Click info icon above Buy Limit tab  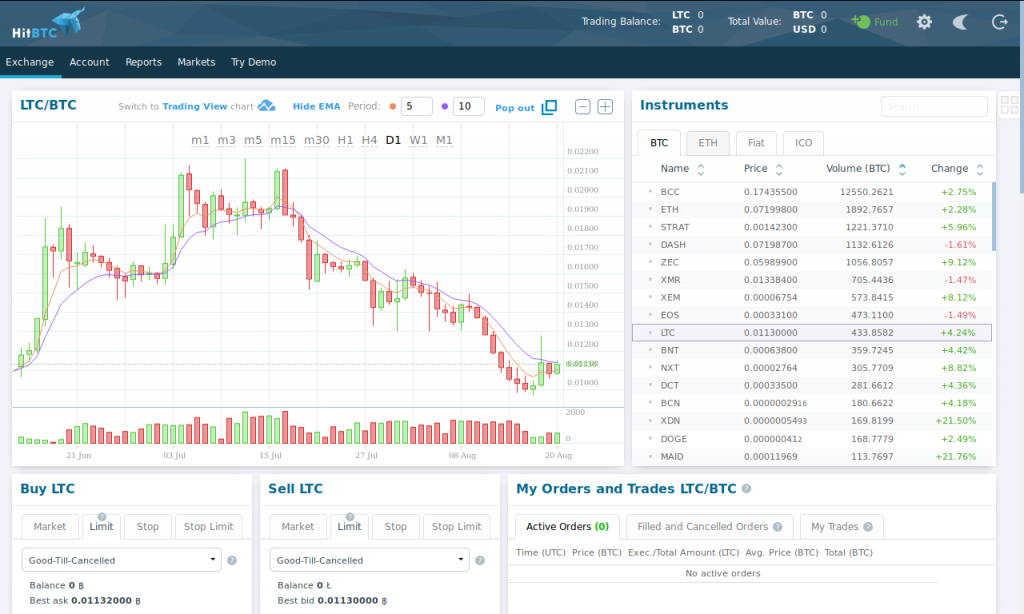tap(102, 517)
